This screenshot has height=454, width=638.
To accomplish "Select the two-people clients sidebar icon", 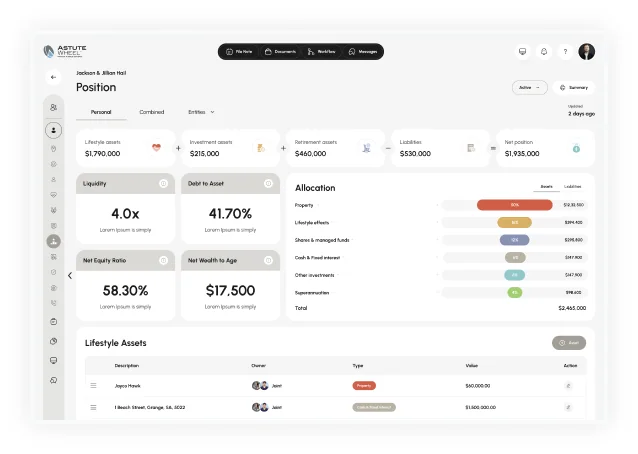I will pos(53,107).
